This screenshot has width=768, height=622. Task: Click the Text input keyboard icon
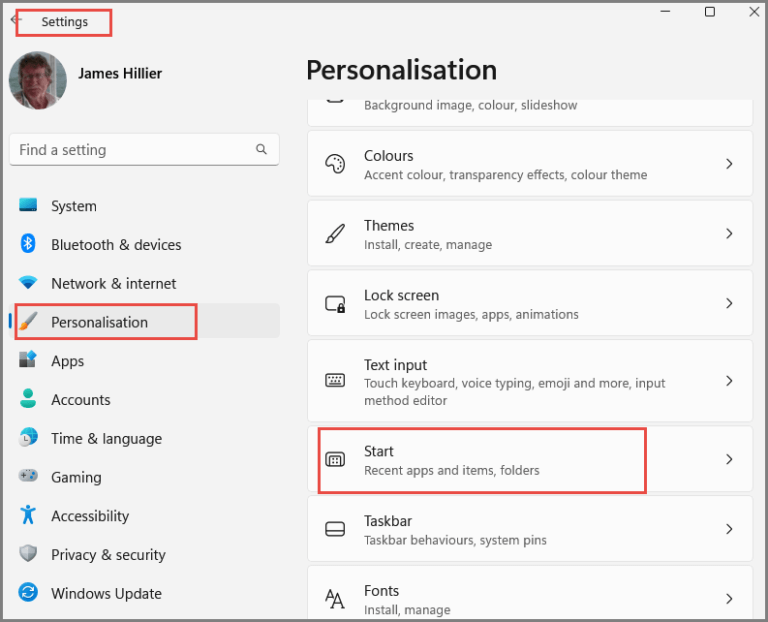(x=335, y=381)
